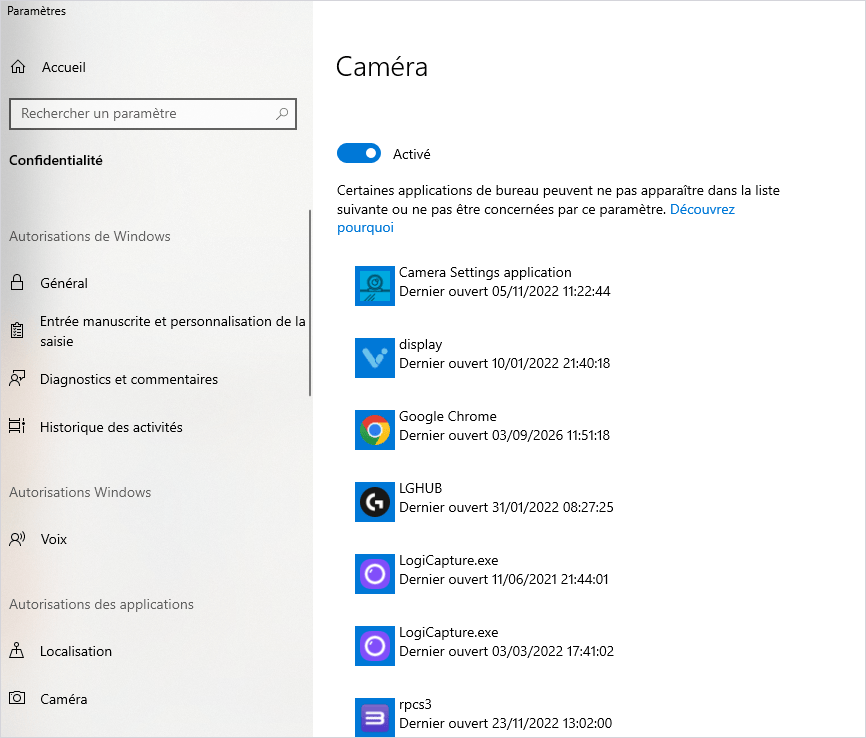The image size is (866, 738).
Task: Click the Historique des activités icon
Action: click(17, 426)
